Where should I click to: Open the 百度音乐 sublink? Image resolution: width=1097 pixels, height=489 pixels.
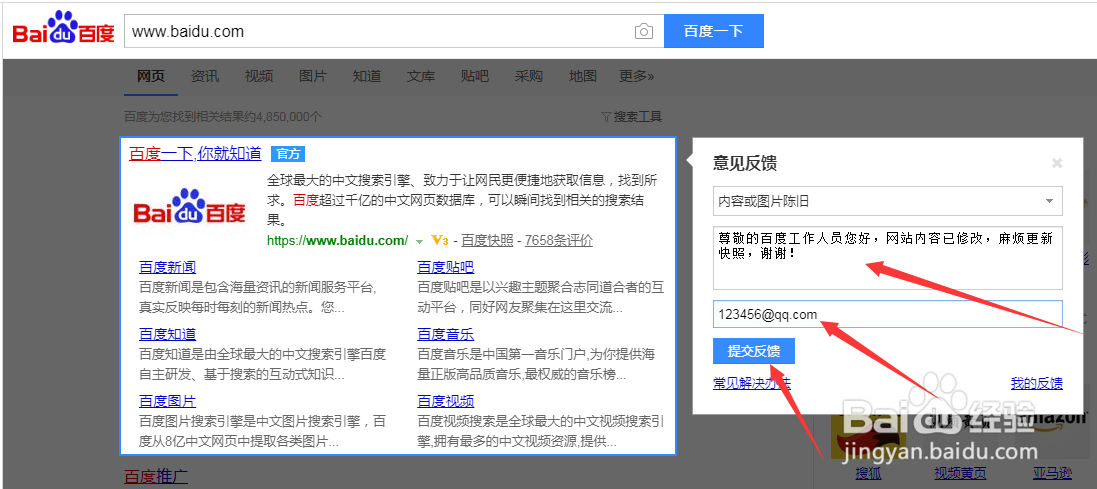[446, 334]
